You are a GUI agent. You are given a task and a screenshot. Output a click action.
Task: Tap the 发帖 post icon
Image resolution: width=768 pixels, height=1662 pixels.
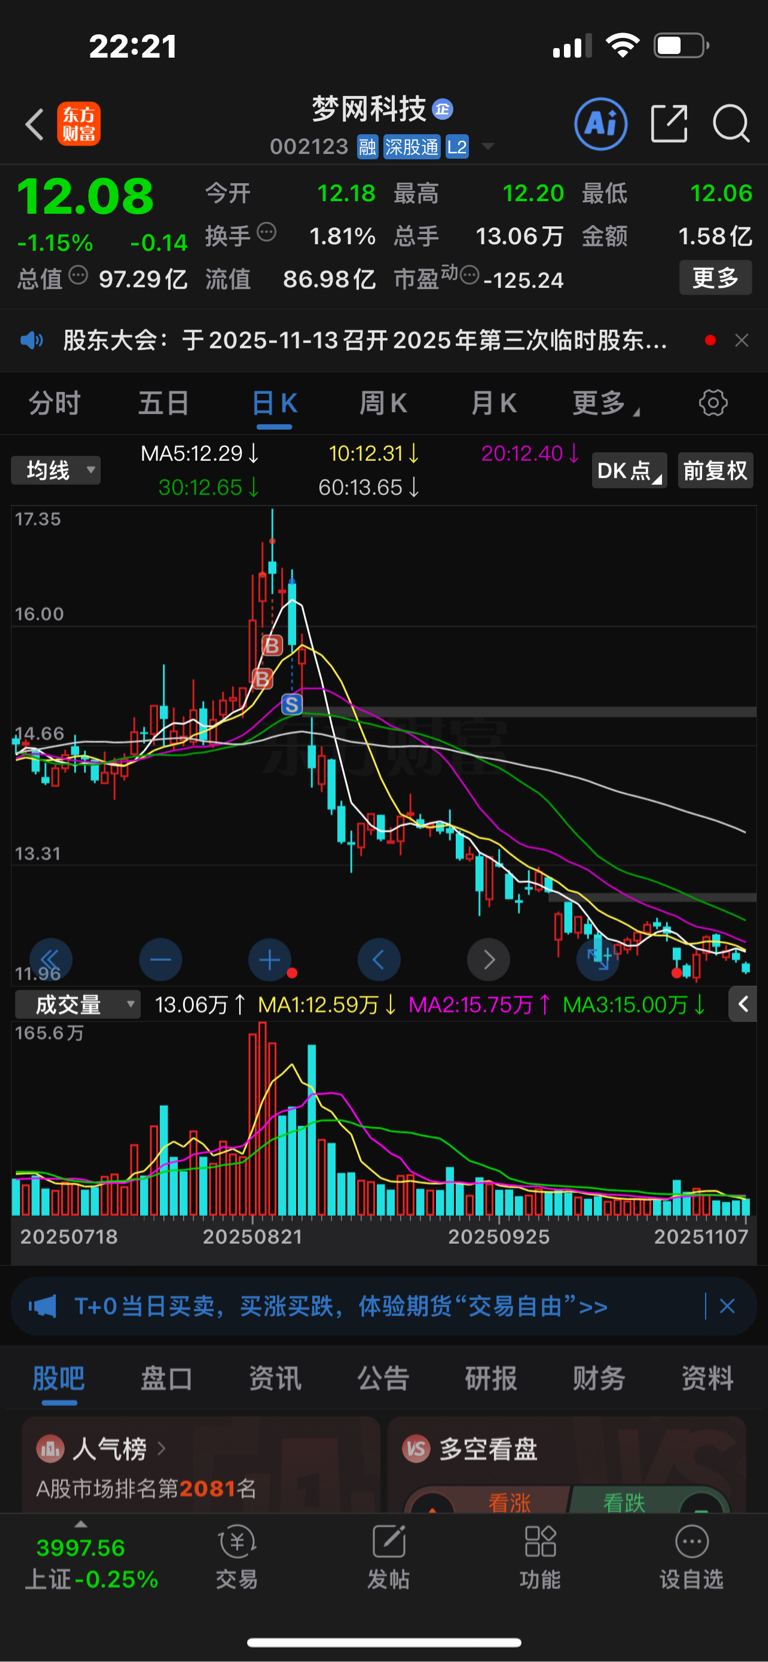pyautogui.click(x=388, y=1558)
